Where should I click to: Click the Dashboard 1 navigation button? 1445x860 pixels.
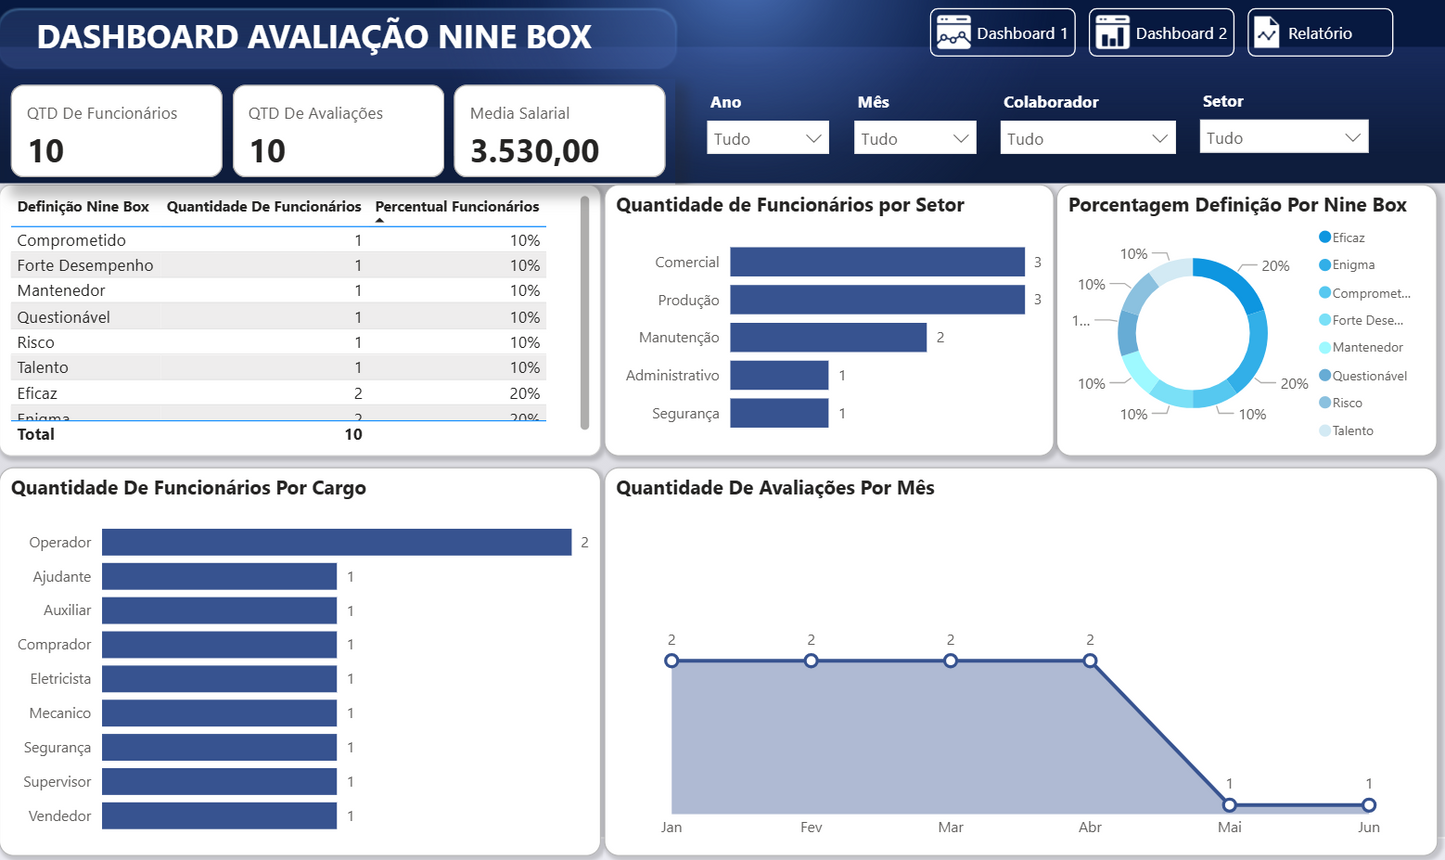pos(1002,31)
